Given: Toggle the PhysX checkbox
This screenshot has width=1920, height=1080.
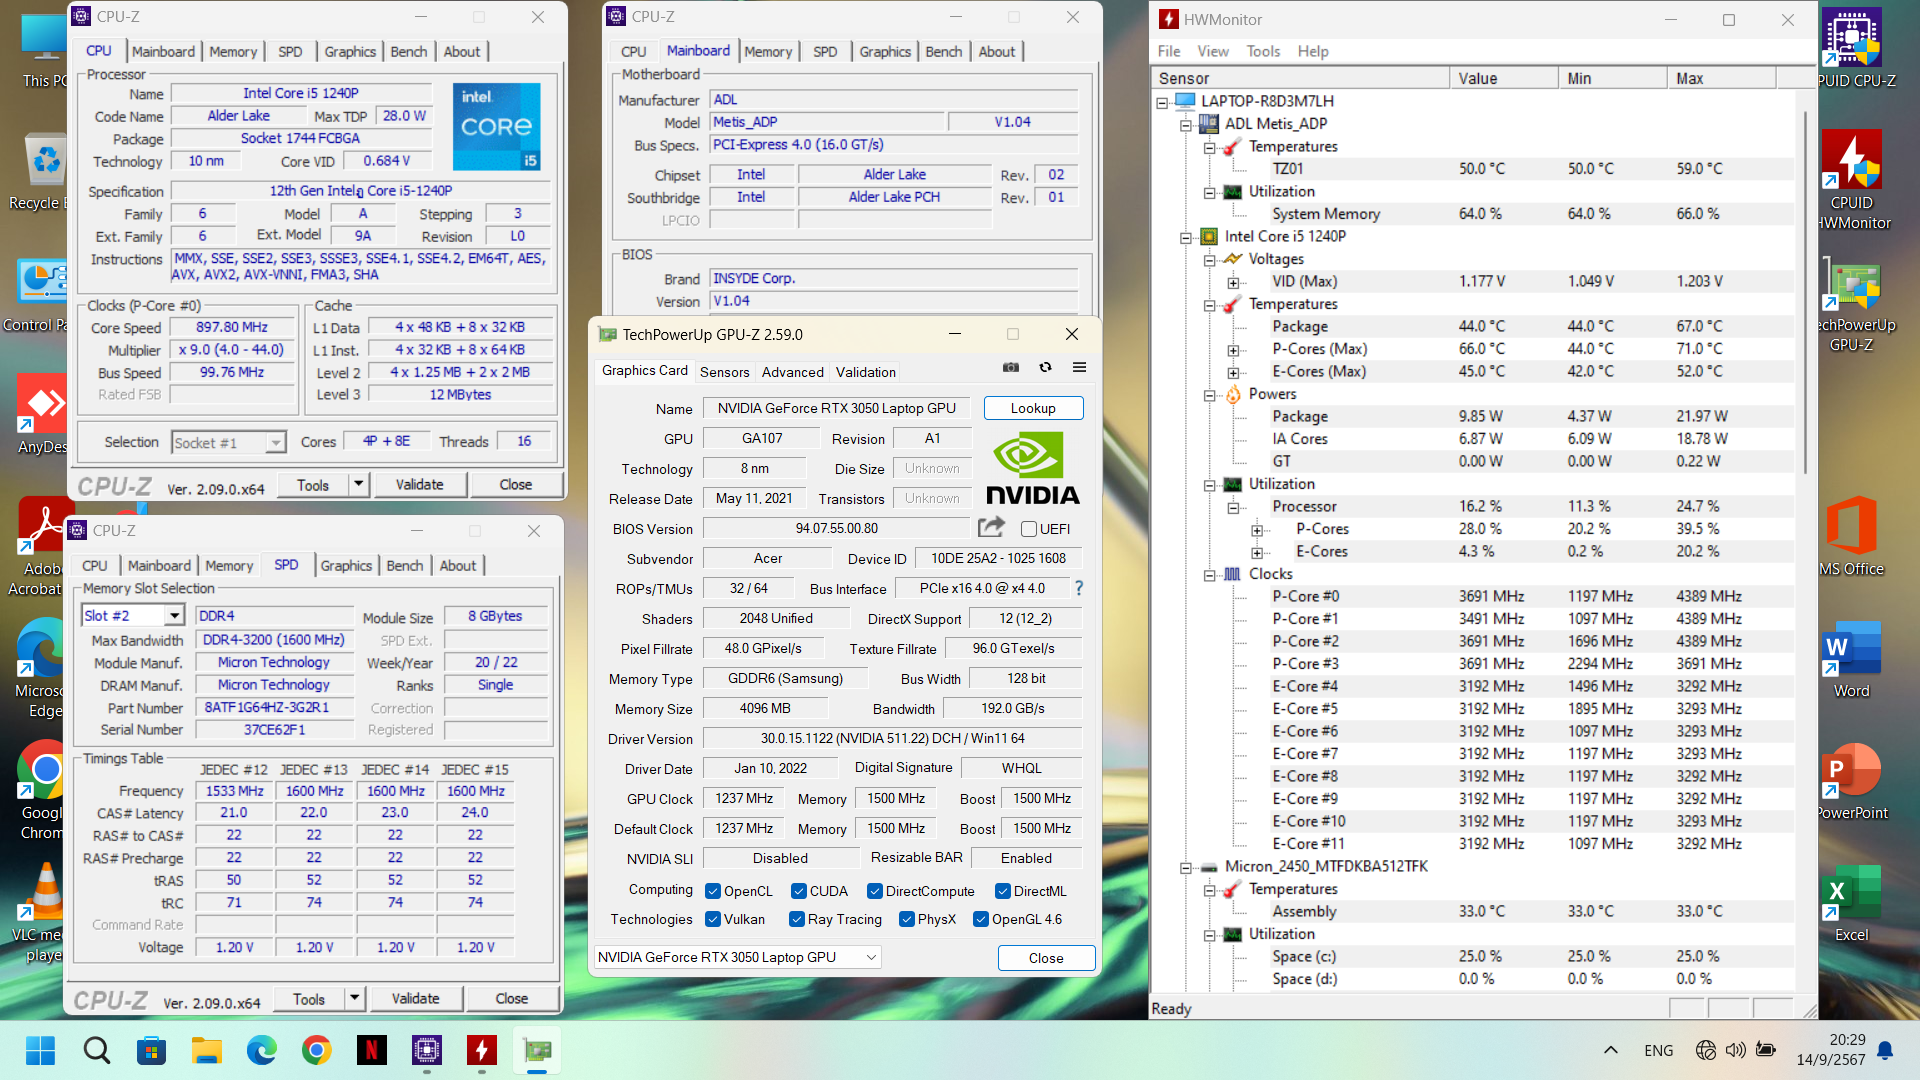Looking at the screenshot, I should [x=907, y=919].
